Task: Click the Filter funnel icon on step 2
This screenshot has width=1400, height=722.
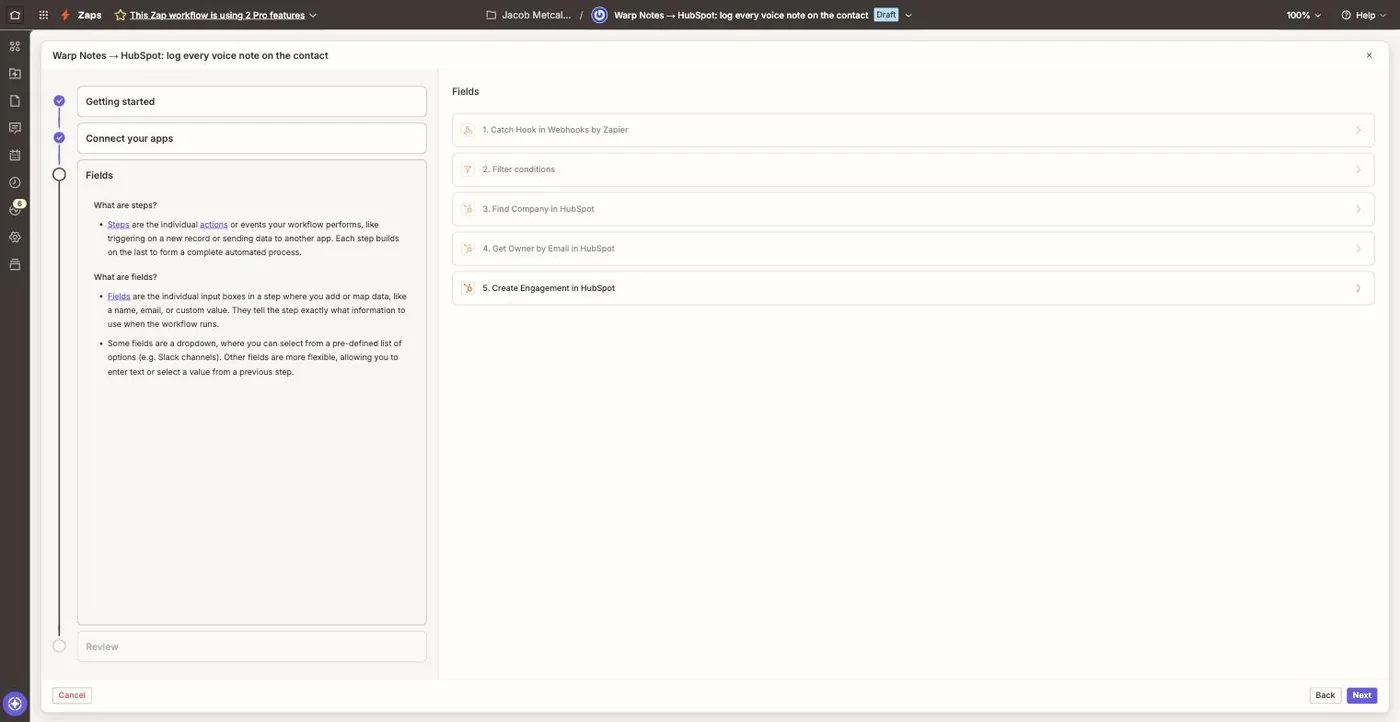Action: (467, 169)
